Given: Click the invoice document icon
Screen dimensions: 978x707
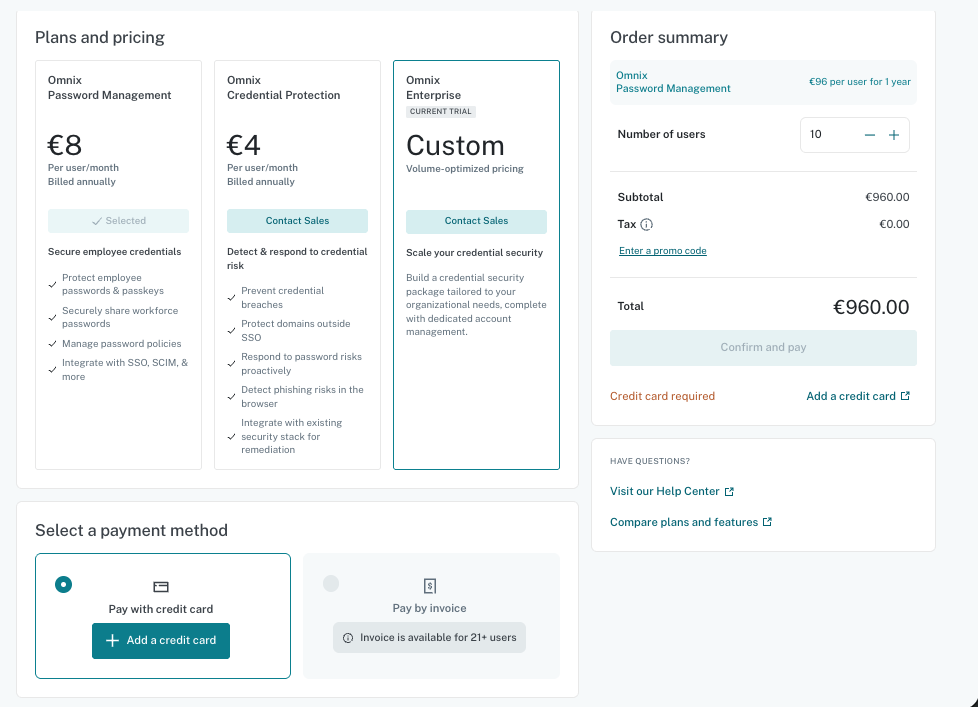Looking at the screenshot, I should coord(430,586).
